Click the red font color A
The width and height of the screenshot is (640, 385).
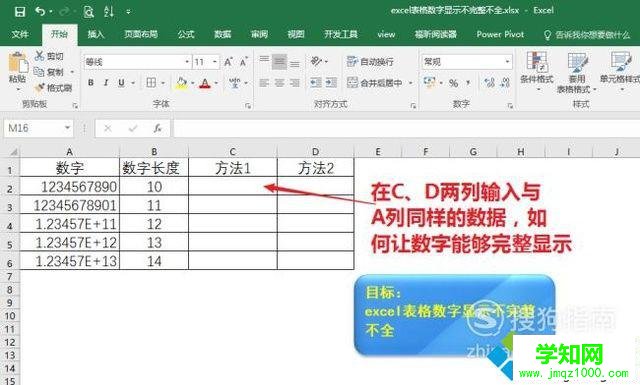[205, 83]
